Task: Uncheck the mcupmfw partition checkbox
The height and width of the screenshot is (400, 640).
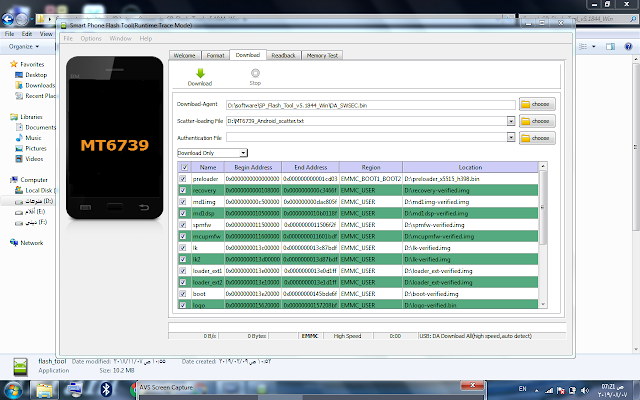Action: pyautogui.click(x=183, y=236)
